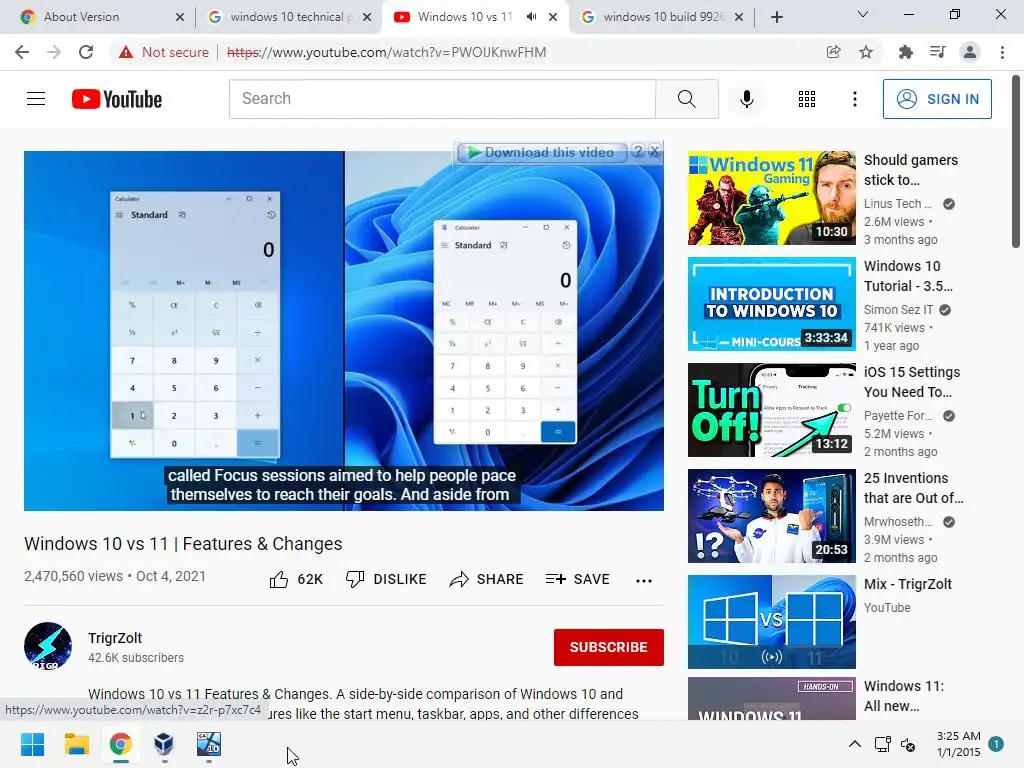Show hidden tray icons chevron
Image resolution: width=1024 pixels, height=768 pixels.
854,744
